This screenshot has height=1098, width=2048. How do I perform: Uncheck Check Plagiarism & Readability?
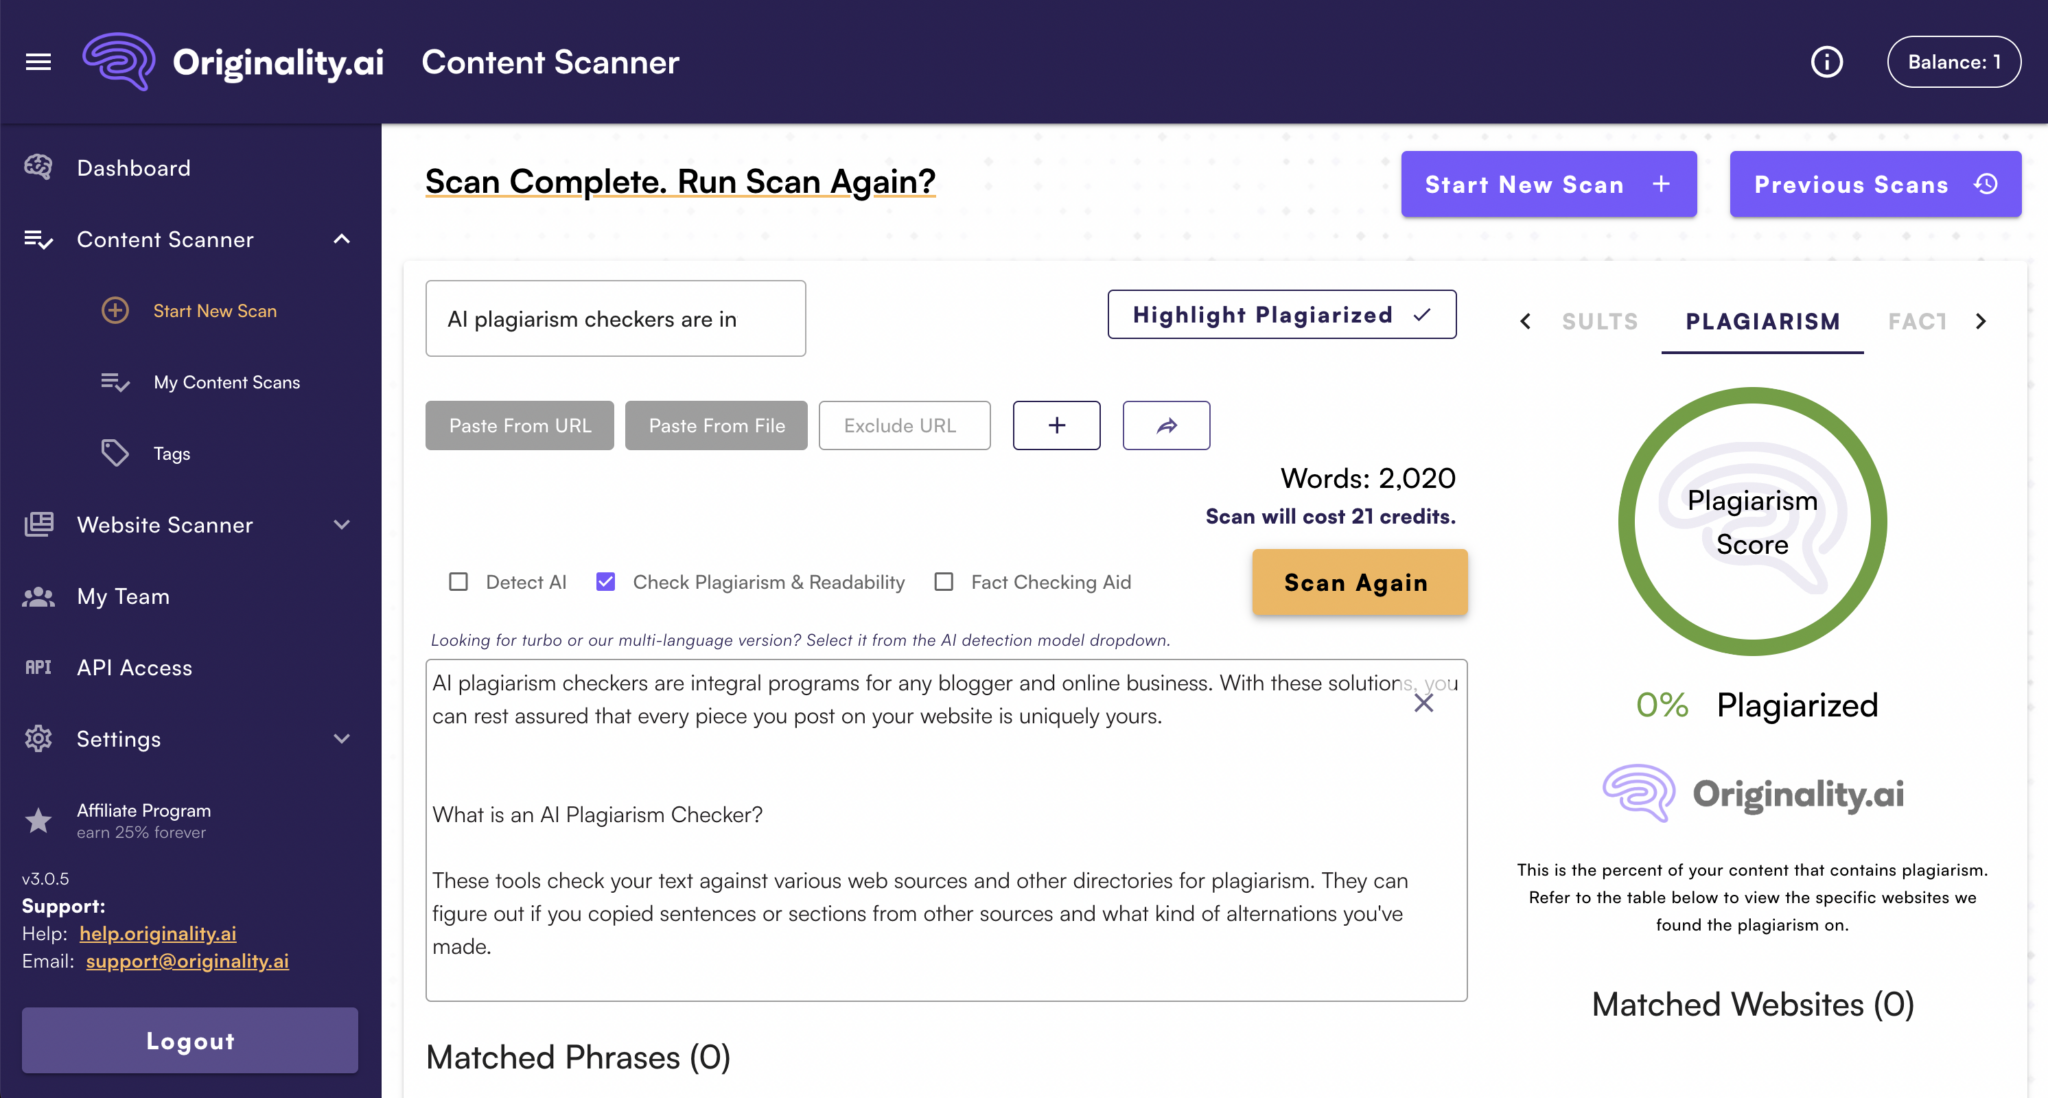click(x=606, y=581)
